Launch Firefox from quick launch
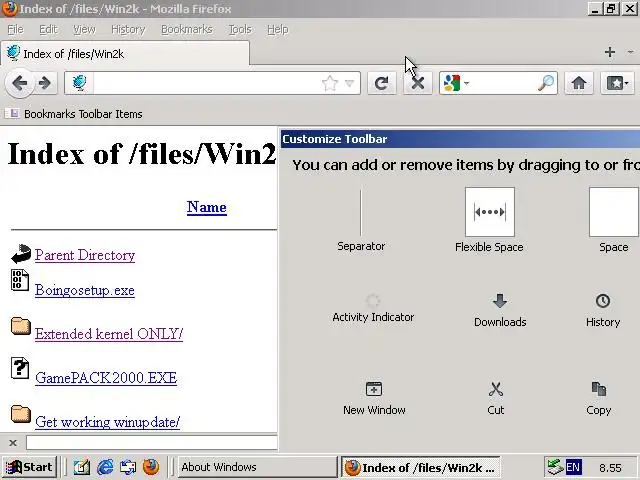The height and width of the screenshot is (480, 640). tap(151, 467)
